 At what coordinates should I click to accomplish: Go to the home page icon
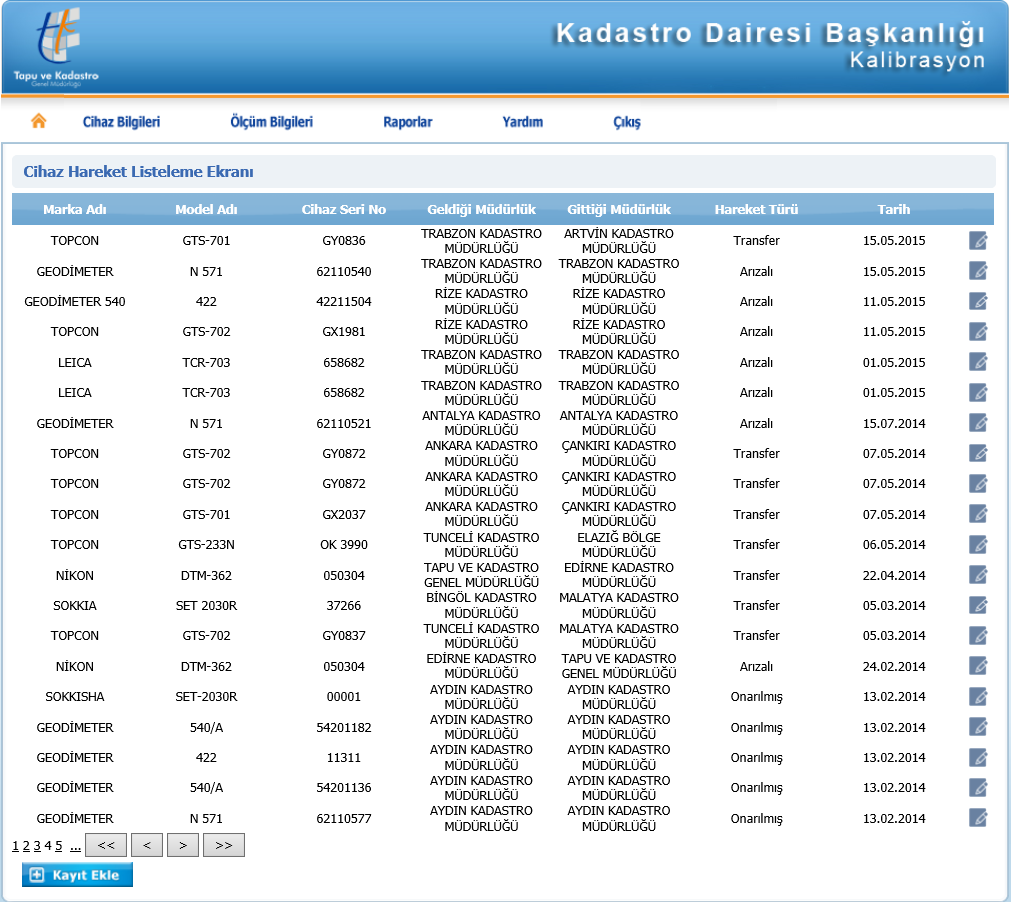[39, 121]
